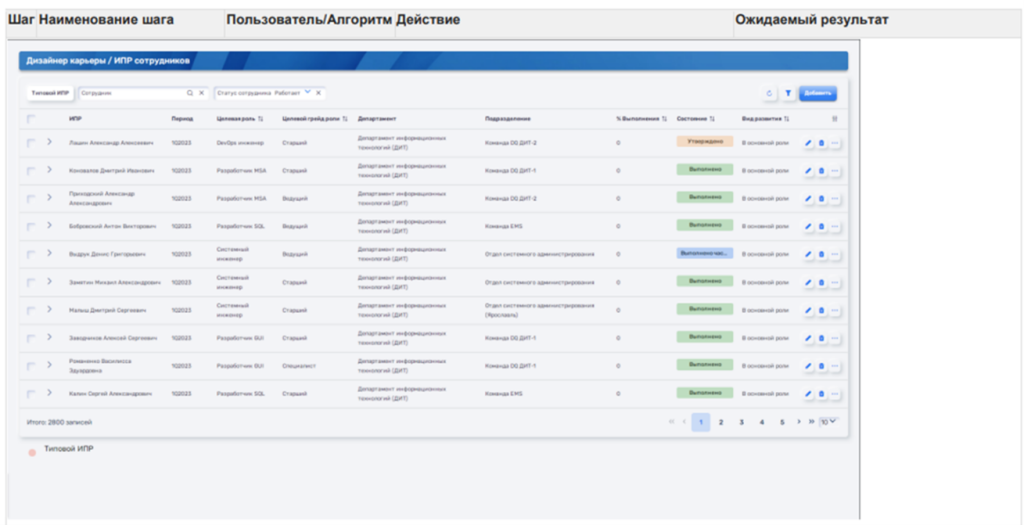Go to page 3 in pagination
The height and width of the screenshot is (525, 1024).
pyautogui.click(x=741, y=422)
